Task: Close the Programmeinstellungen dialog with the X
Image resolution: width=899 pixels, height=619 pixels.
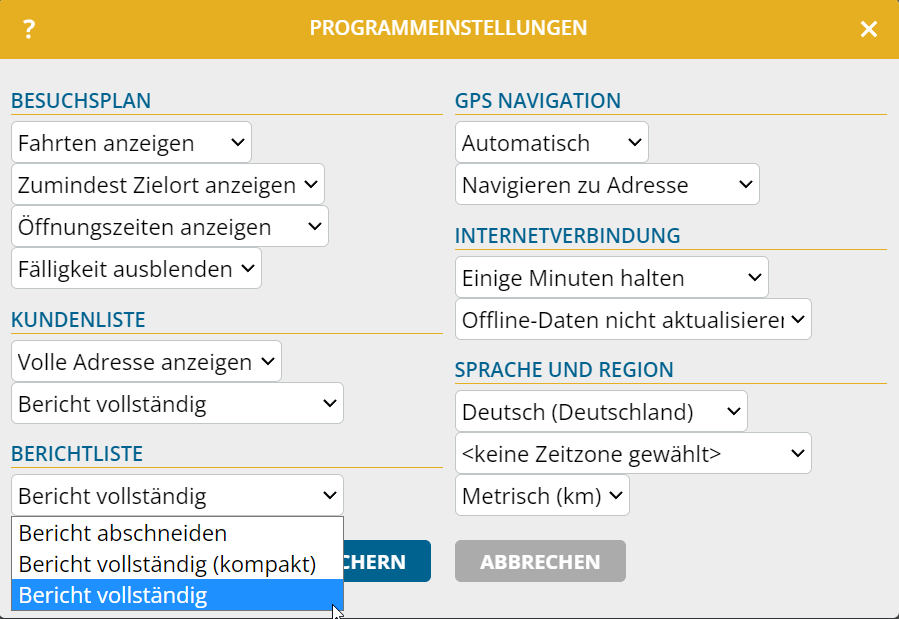Action: 869,29
